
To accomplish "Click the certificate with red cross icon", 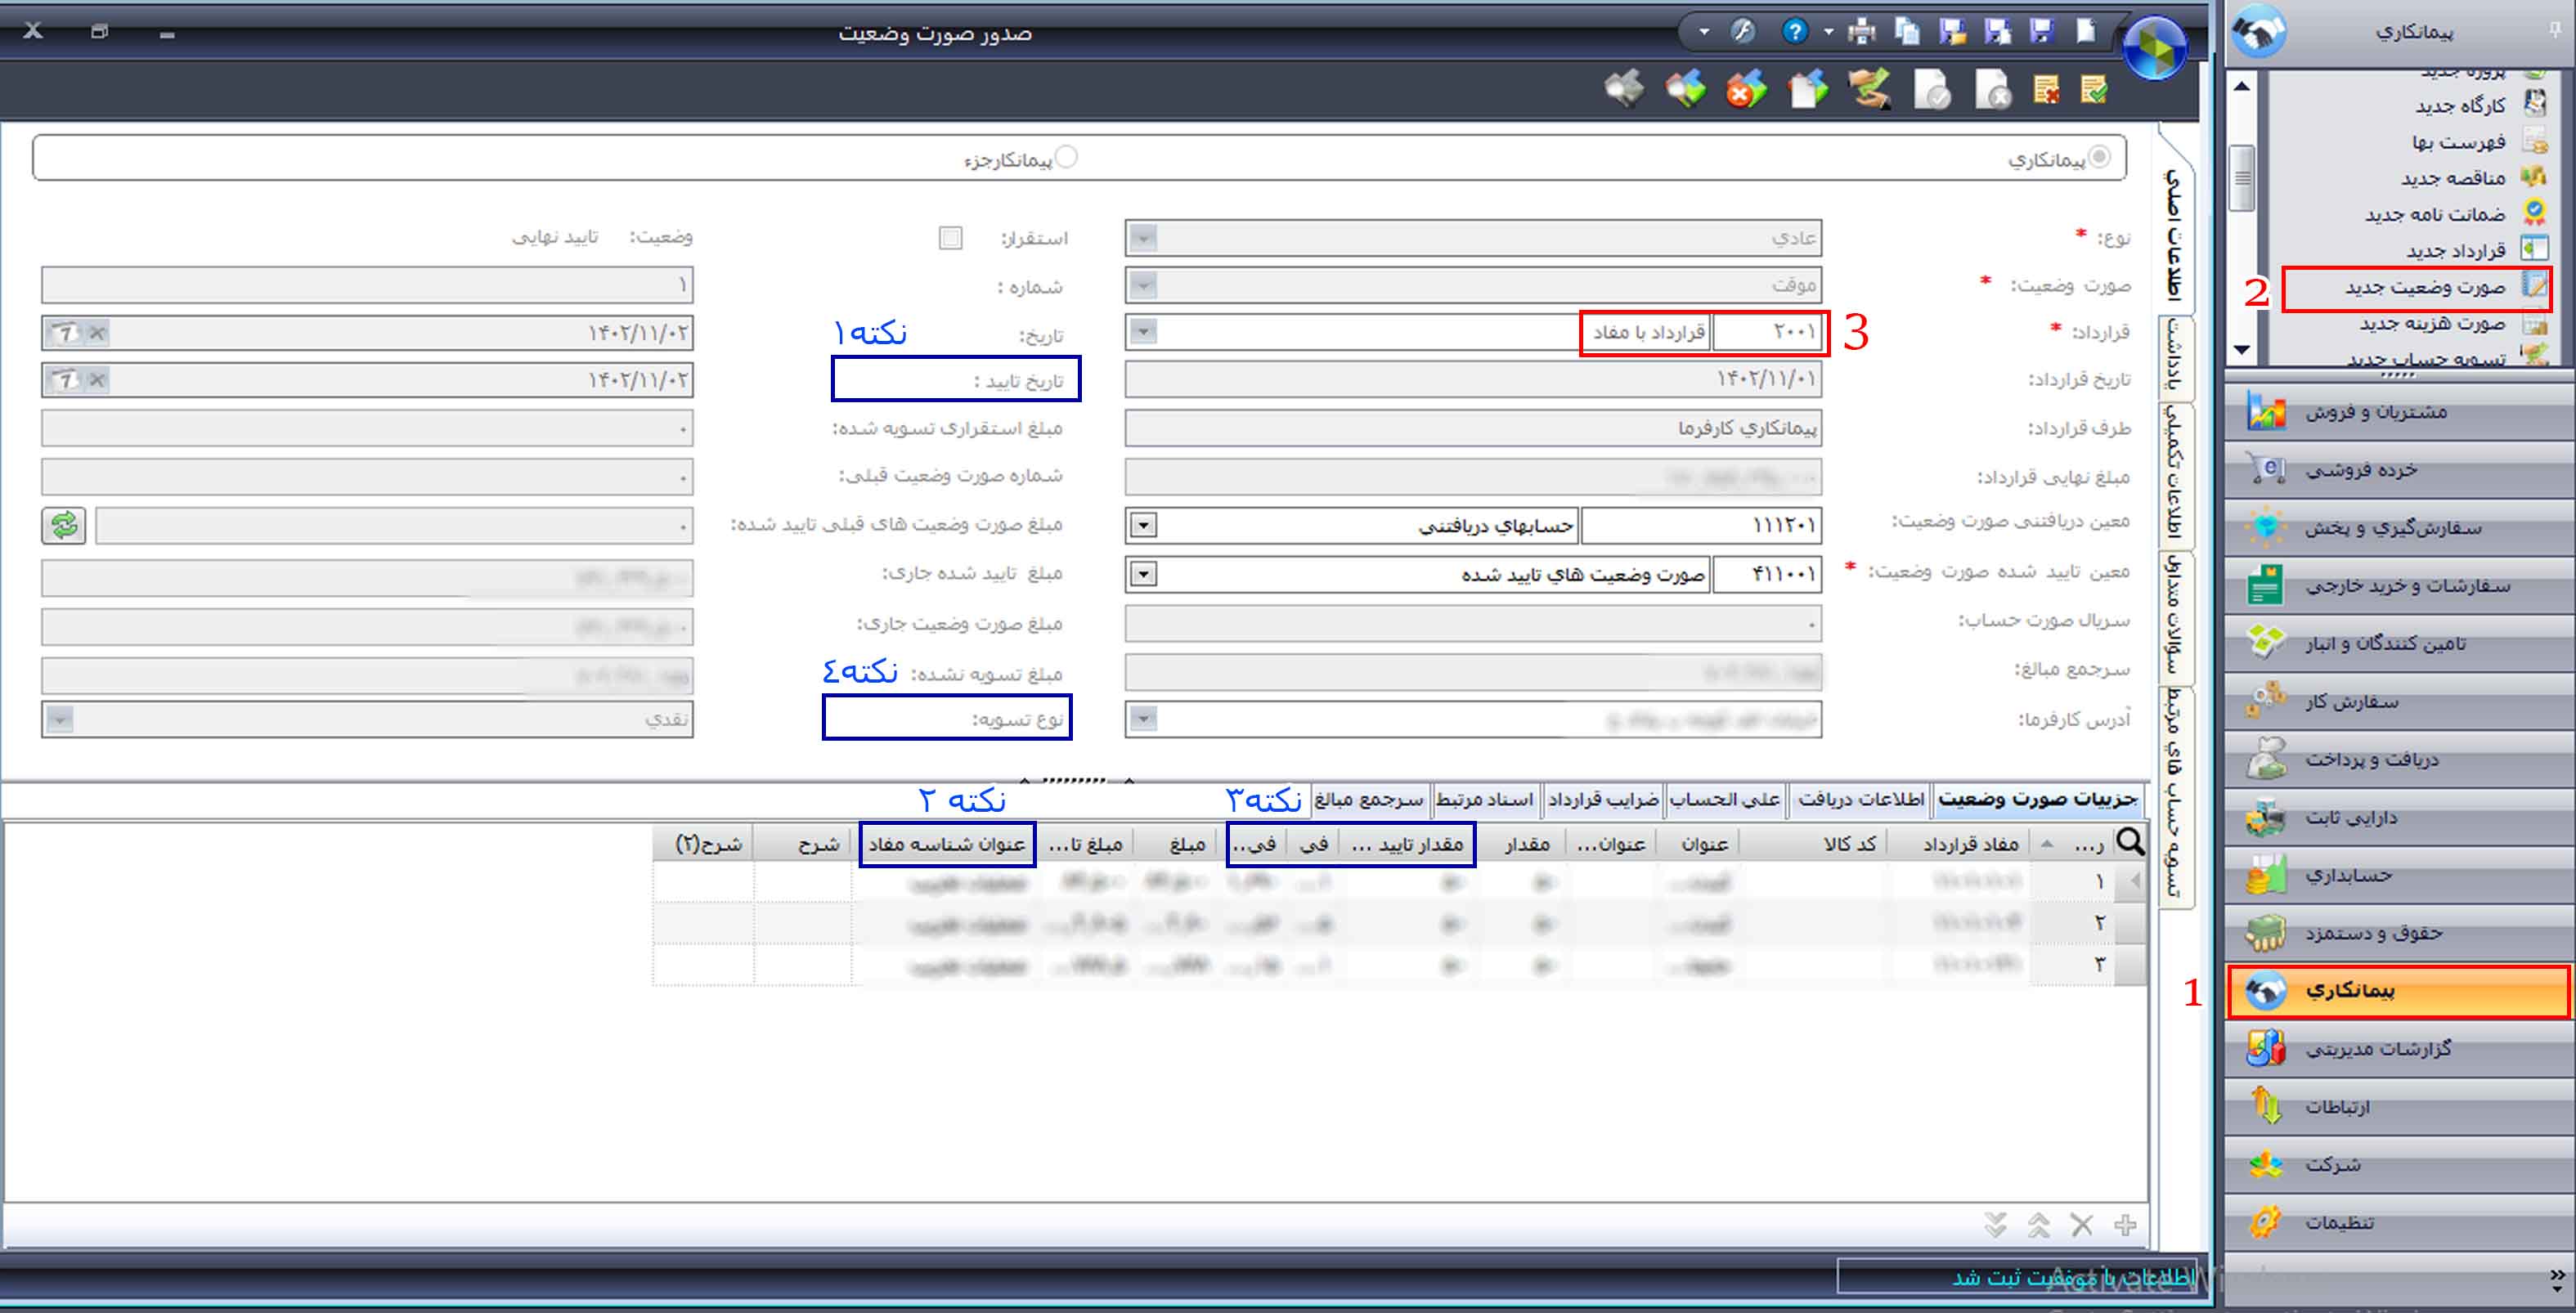I will pyautogui.click(x=2046, y=91).
